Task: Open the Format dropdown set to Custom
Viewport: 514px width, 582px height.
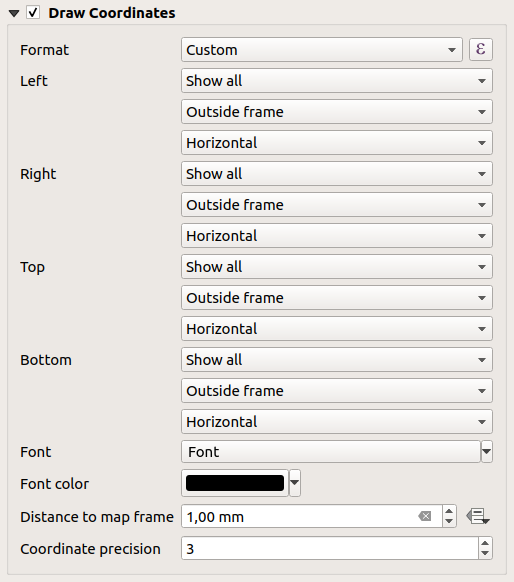Action: click(322, 50)
